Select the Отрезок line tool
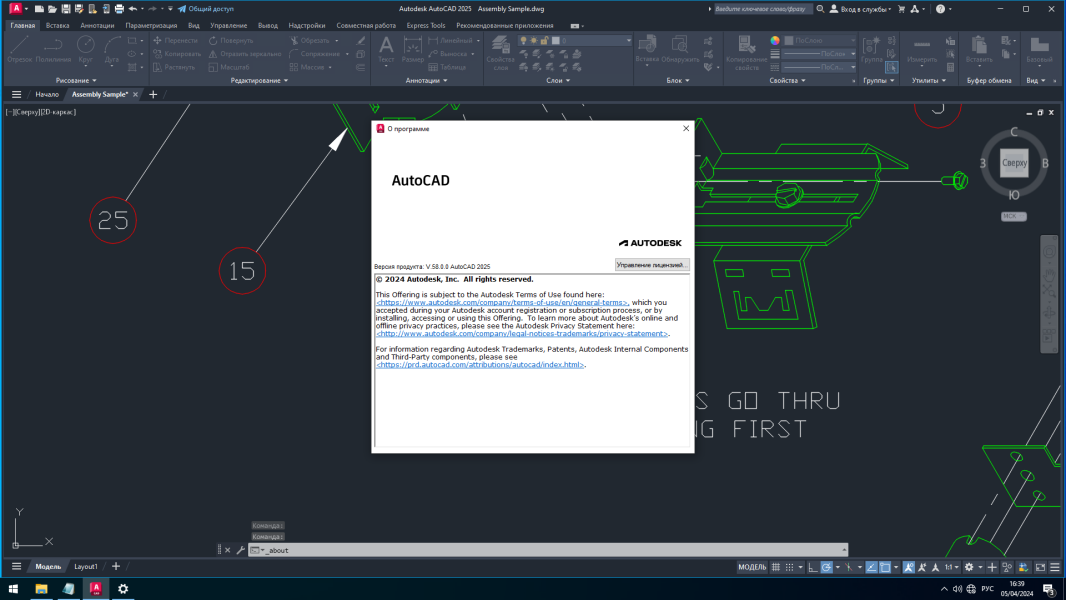This screenshot has height=600, width=1066. pos(20,50)
